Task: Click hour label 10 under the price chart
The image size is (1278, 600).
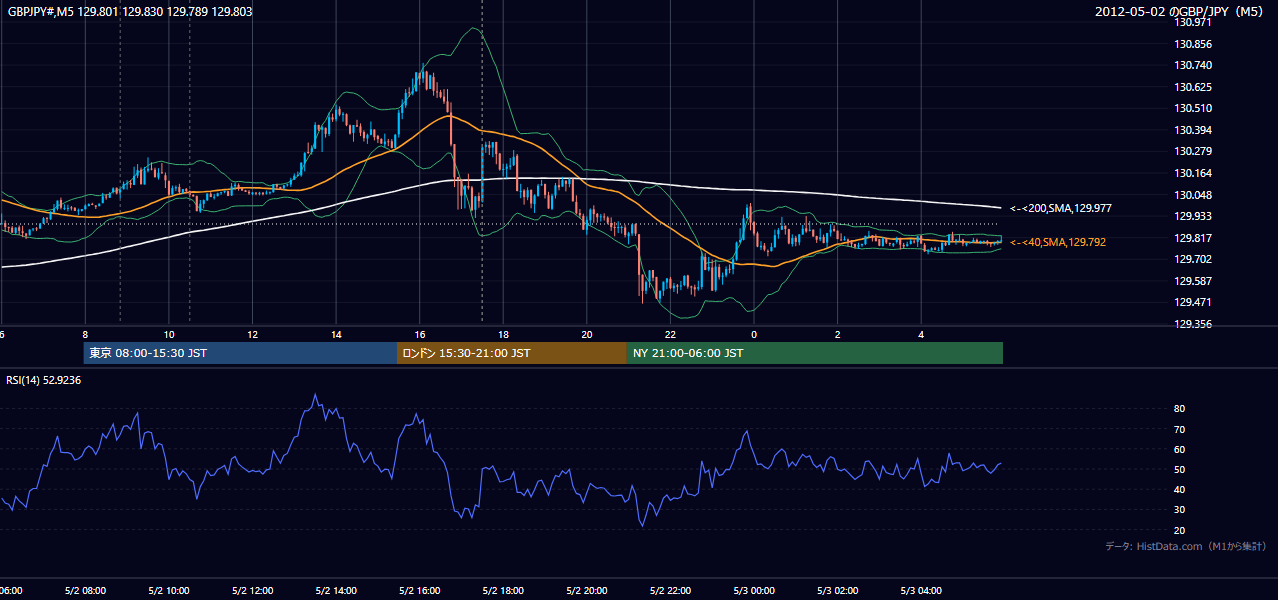Action: (x=169, y=334)
